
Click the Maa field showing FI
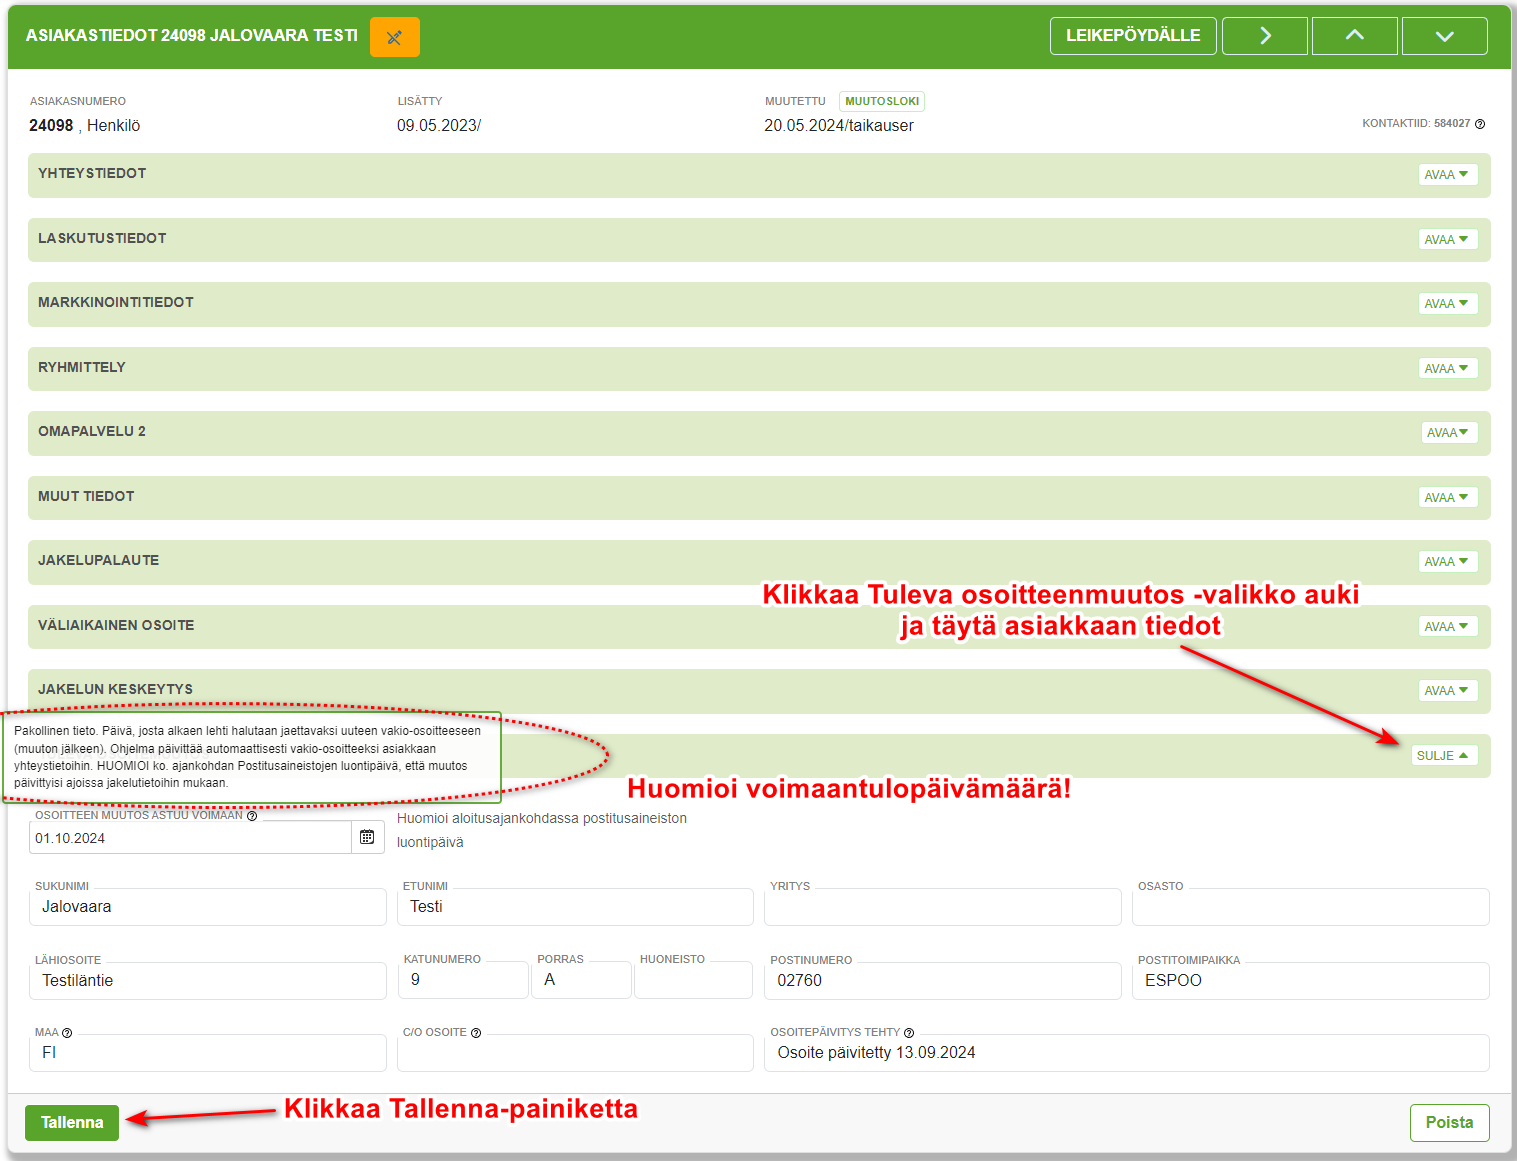pos(208,1053)
